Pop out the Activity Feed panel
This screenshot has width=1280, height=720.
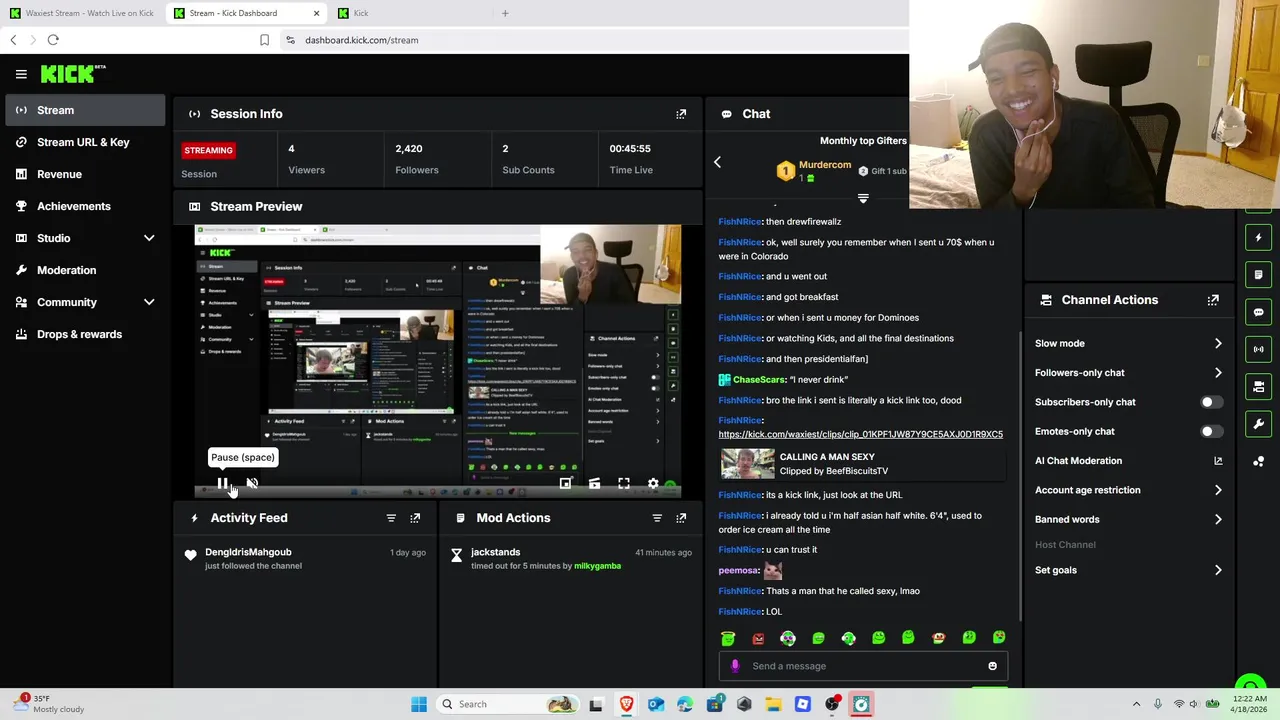click(x=415, y=518)
